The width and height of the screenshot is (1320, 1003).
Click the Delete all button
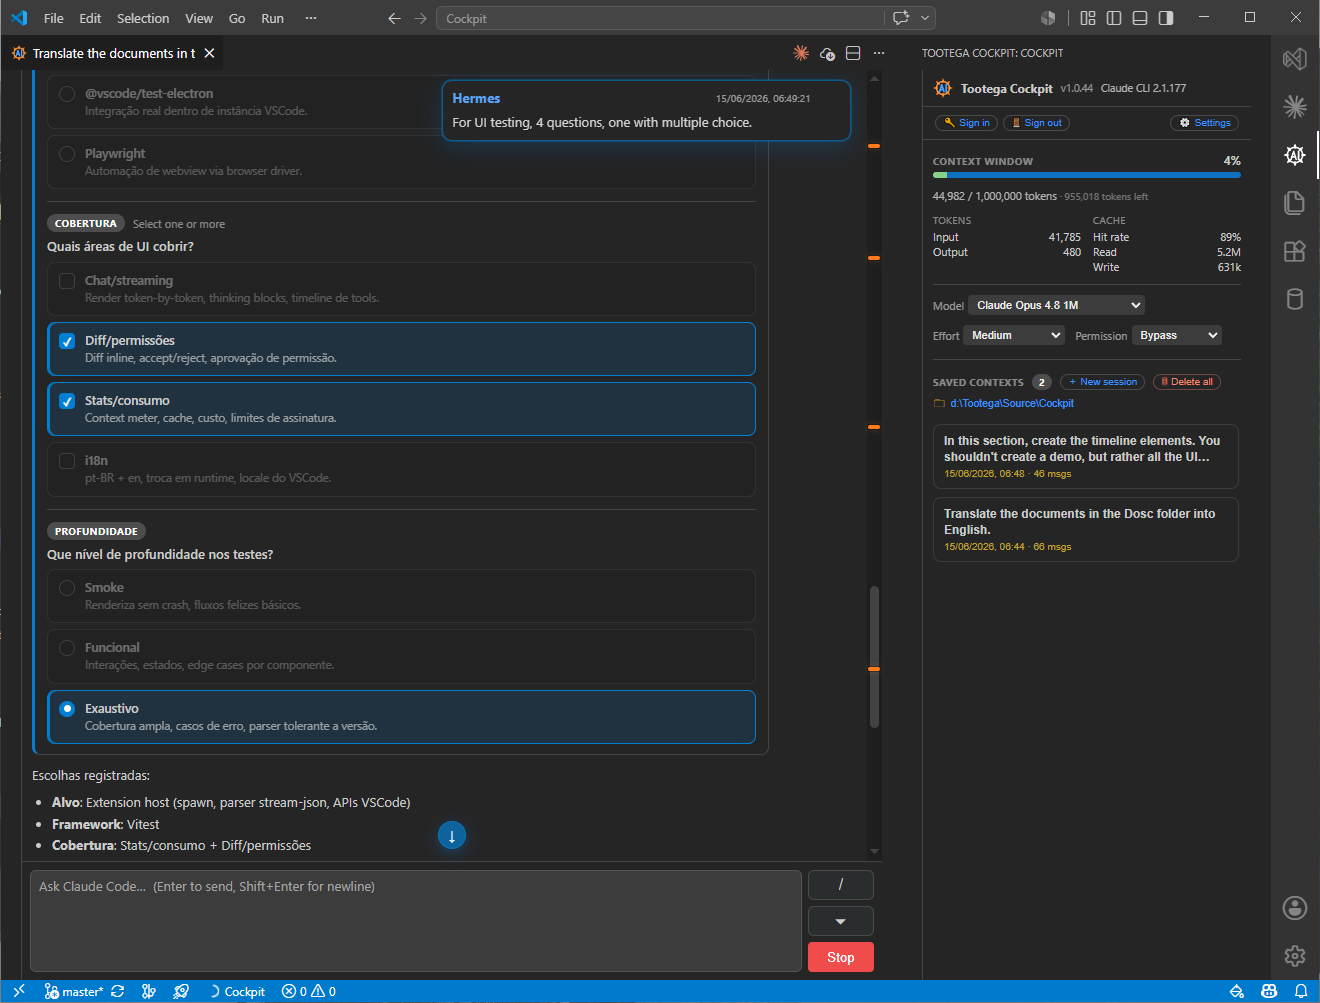pos(1187,382)
